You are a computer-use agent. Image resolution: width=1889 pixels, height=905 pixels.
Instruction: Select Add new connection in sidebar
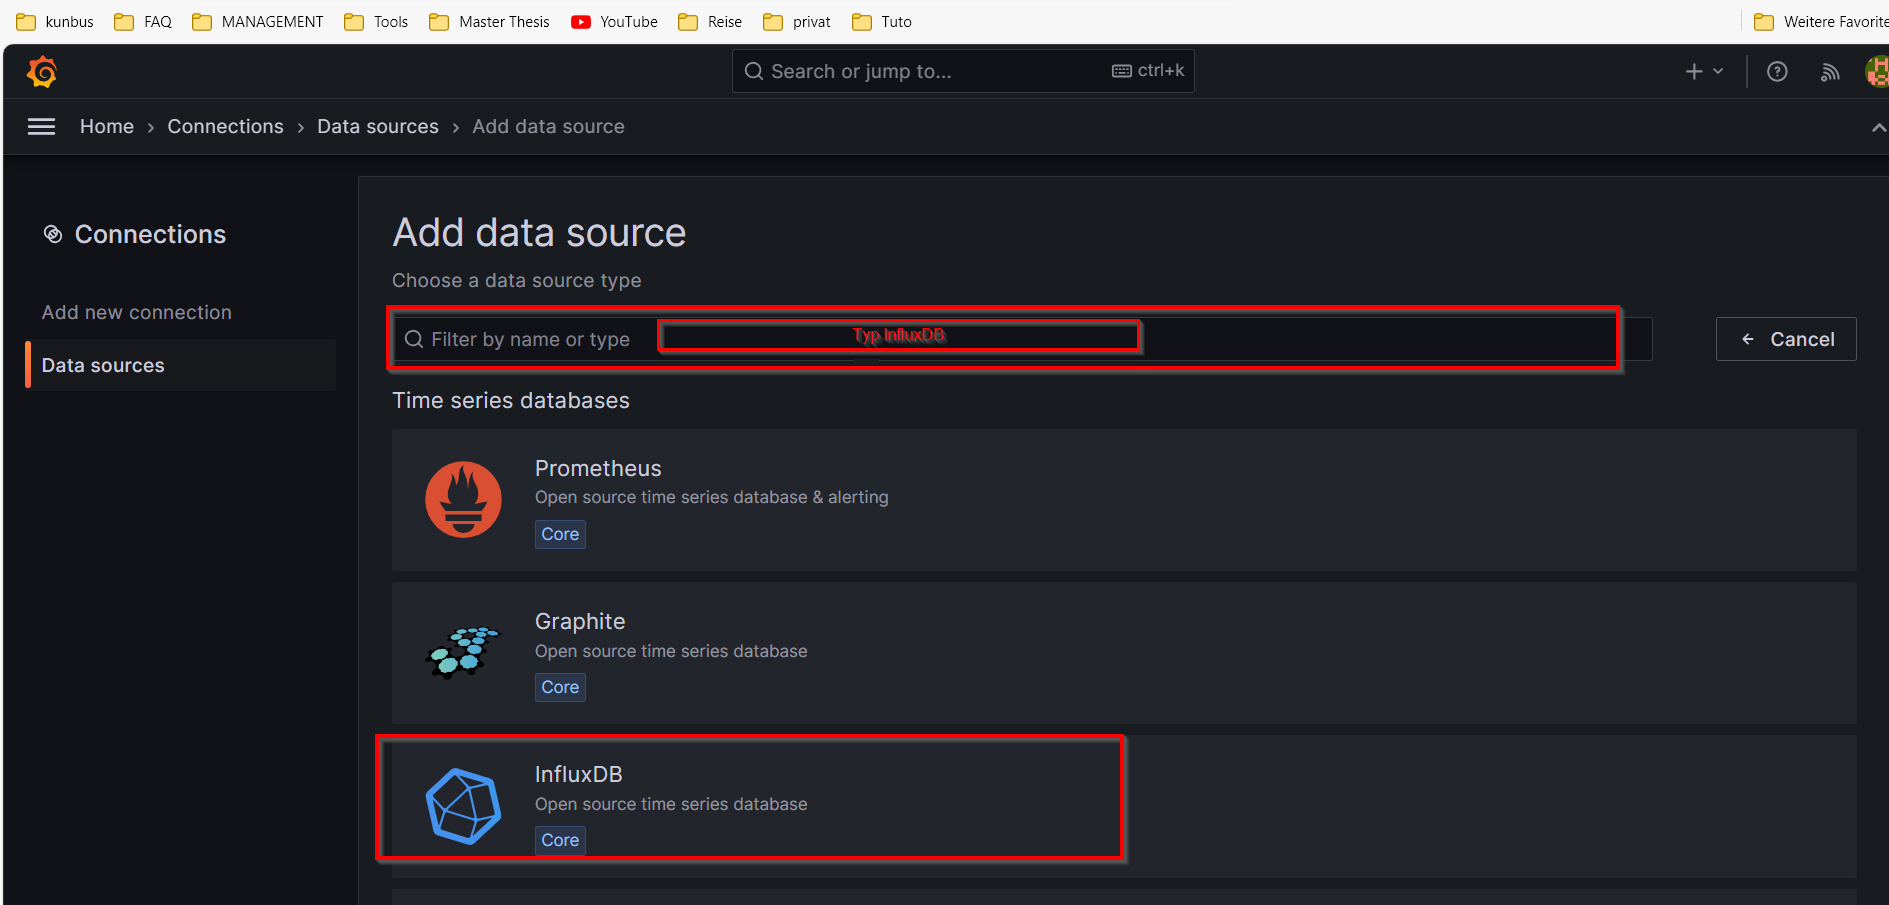tap(137, 312)
